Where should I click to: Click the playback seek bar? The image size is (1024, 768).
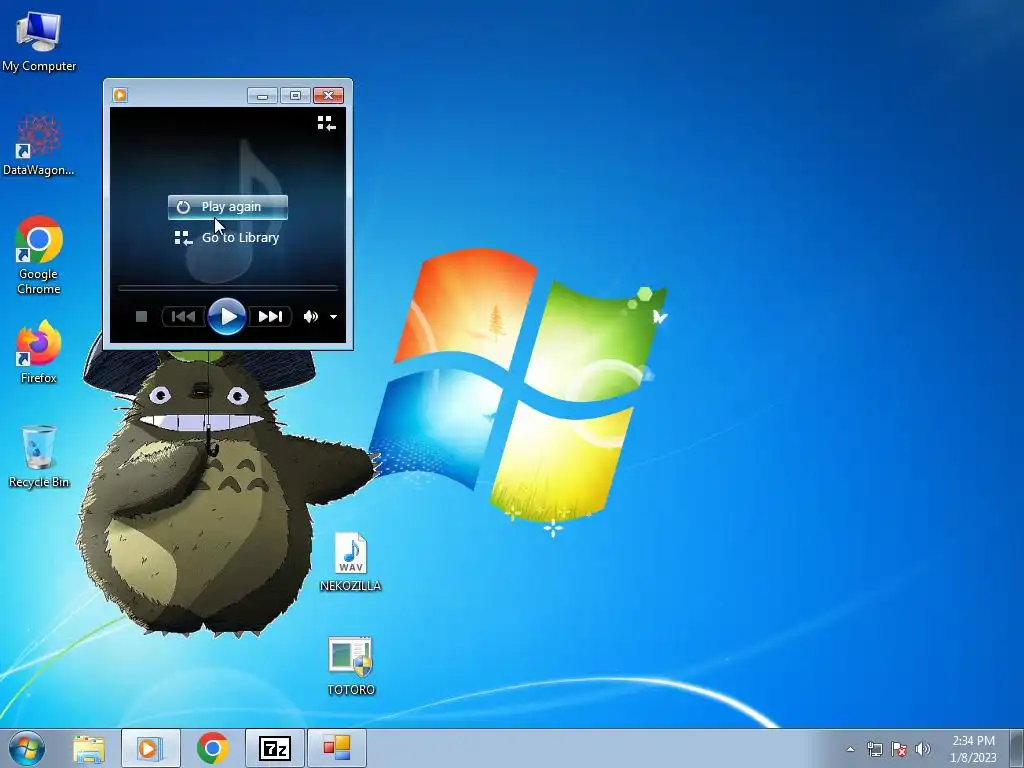227,287
